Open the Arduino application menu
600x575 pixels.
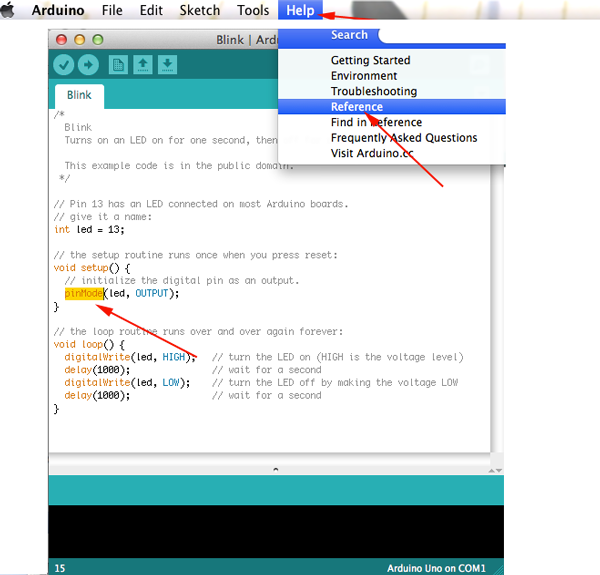point(58,10)
